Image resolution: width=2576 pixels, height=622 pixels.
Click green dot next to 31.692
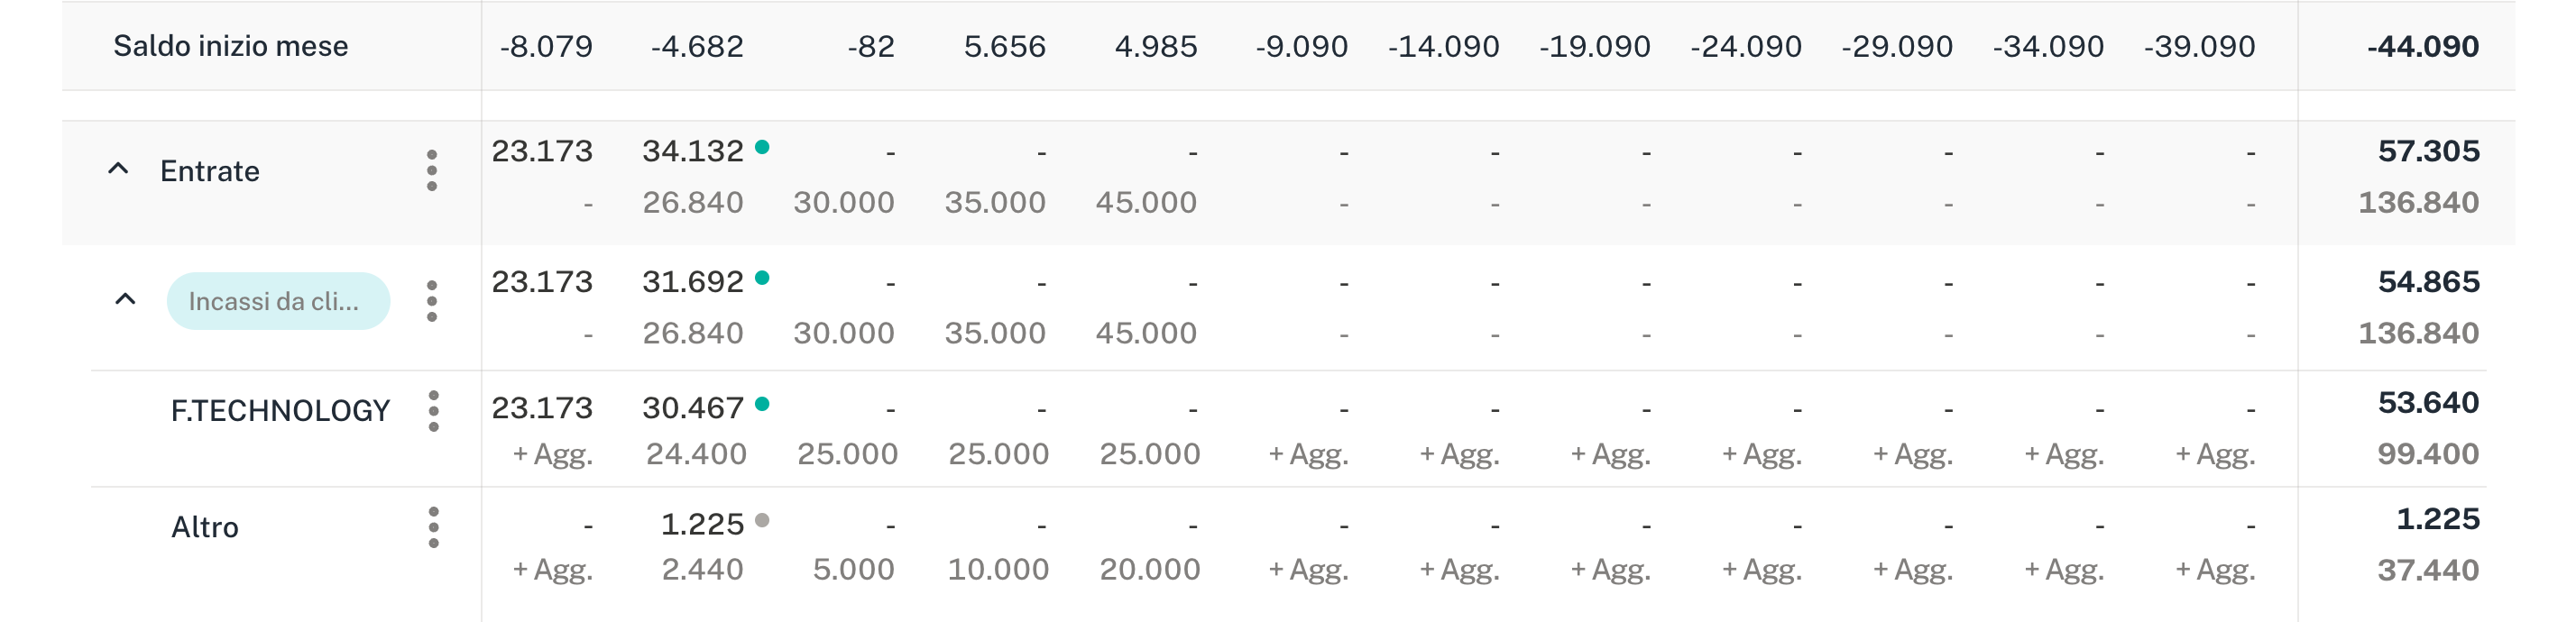tap(762, 278)
